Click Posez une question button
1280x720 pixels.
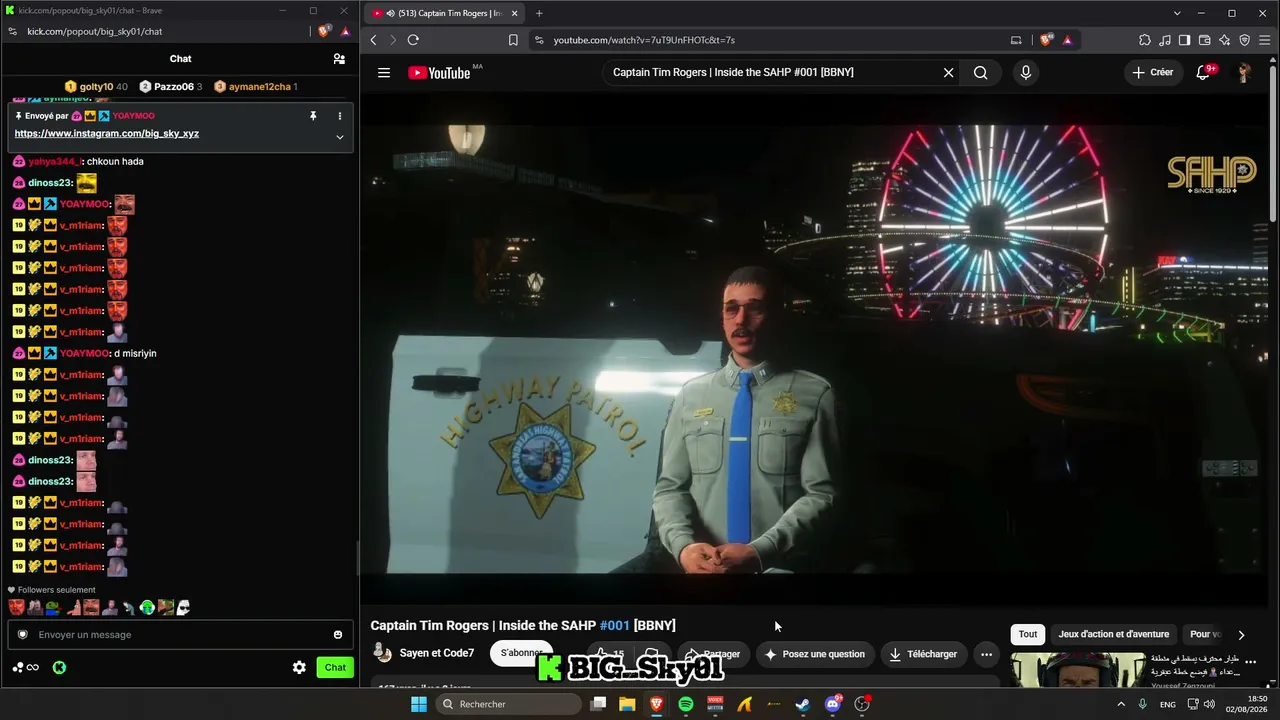[x=815, y=654]
